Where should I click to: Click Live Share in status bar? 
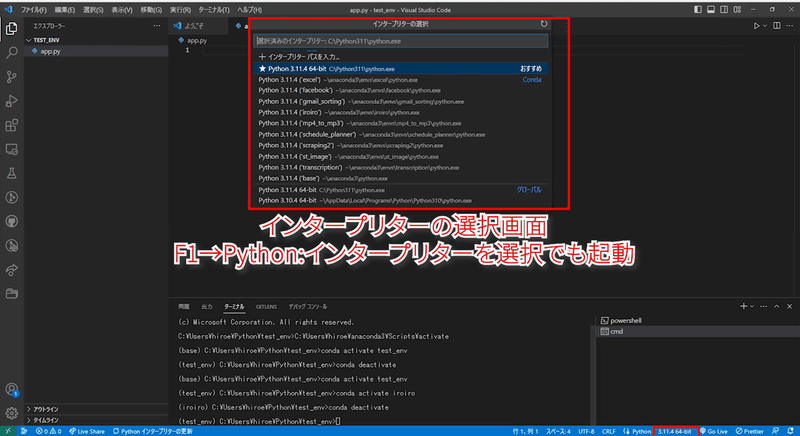[x=87, y=431]
